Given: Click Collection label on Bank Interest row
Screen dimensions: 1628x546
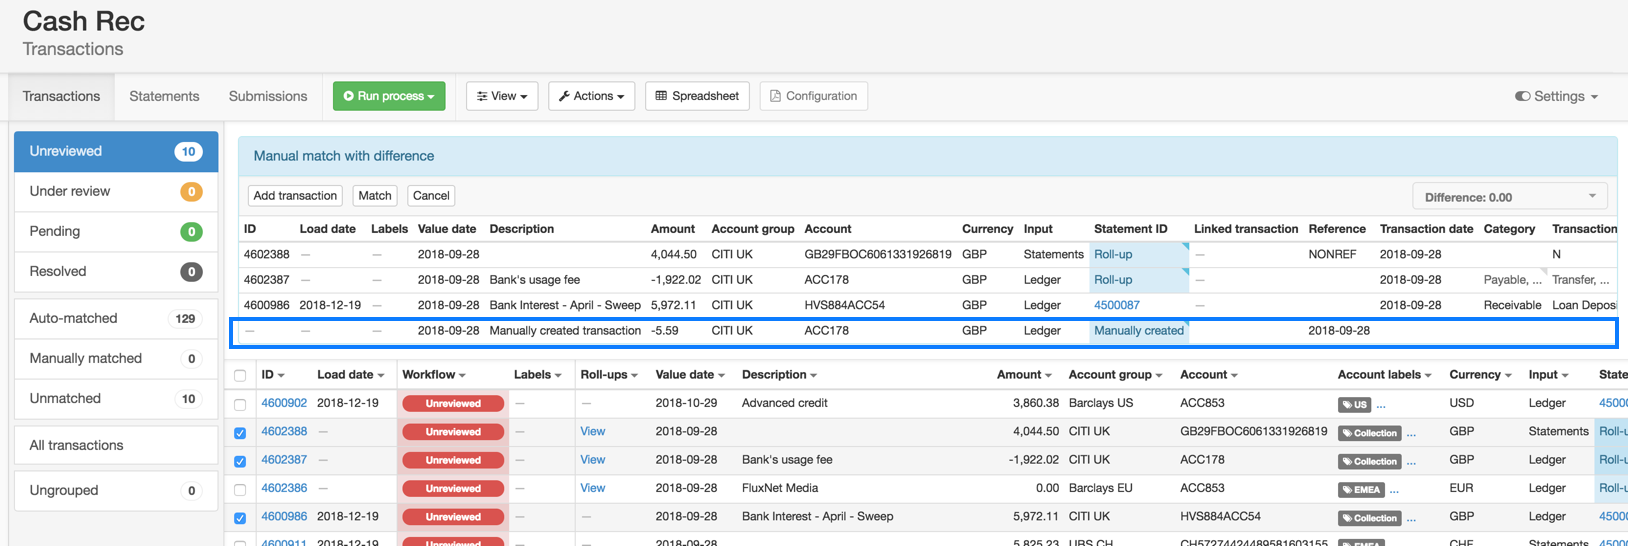Looking at the screenshot, I should (x=1370, y=518).
